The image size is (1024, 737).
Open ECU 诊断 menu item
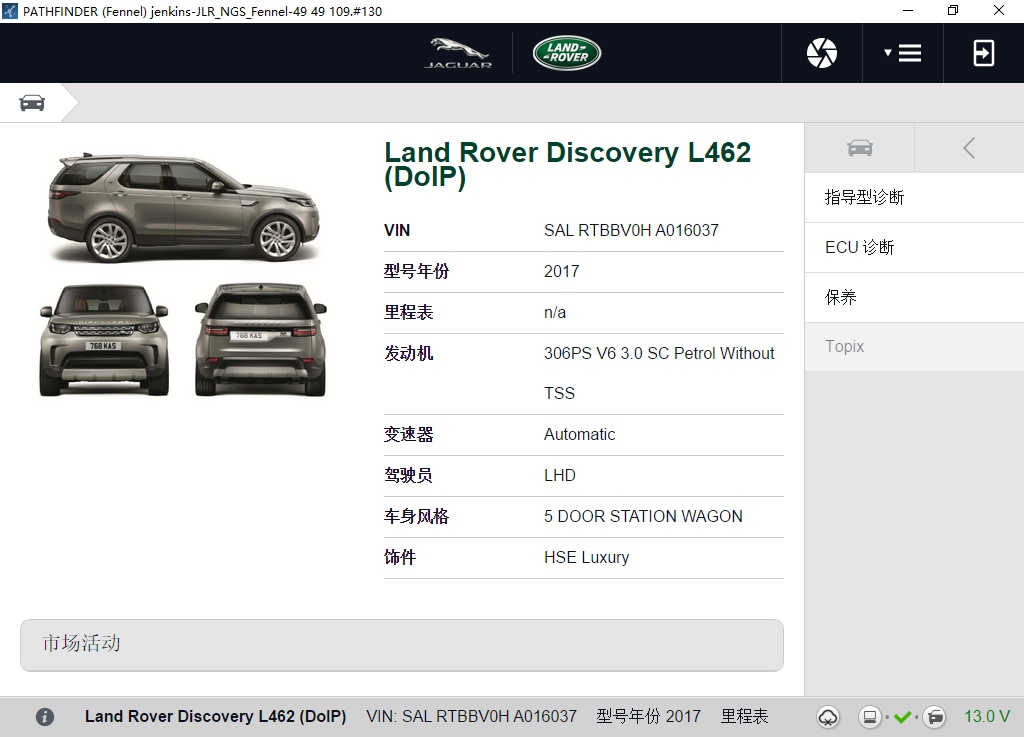point(914,247)
